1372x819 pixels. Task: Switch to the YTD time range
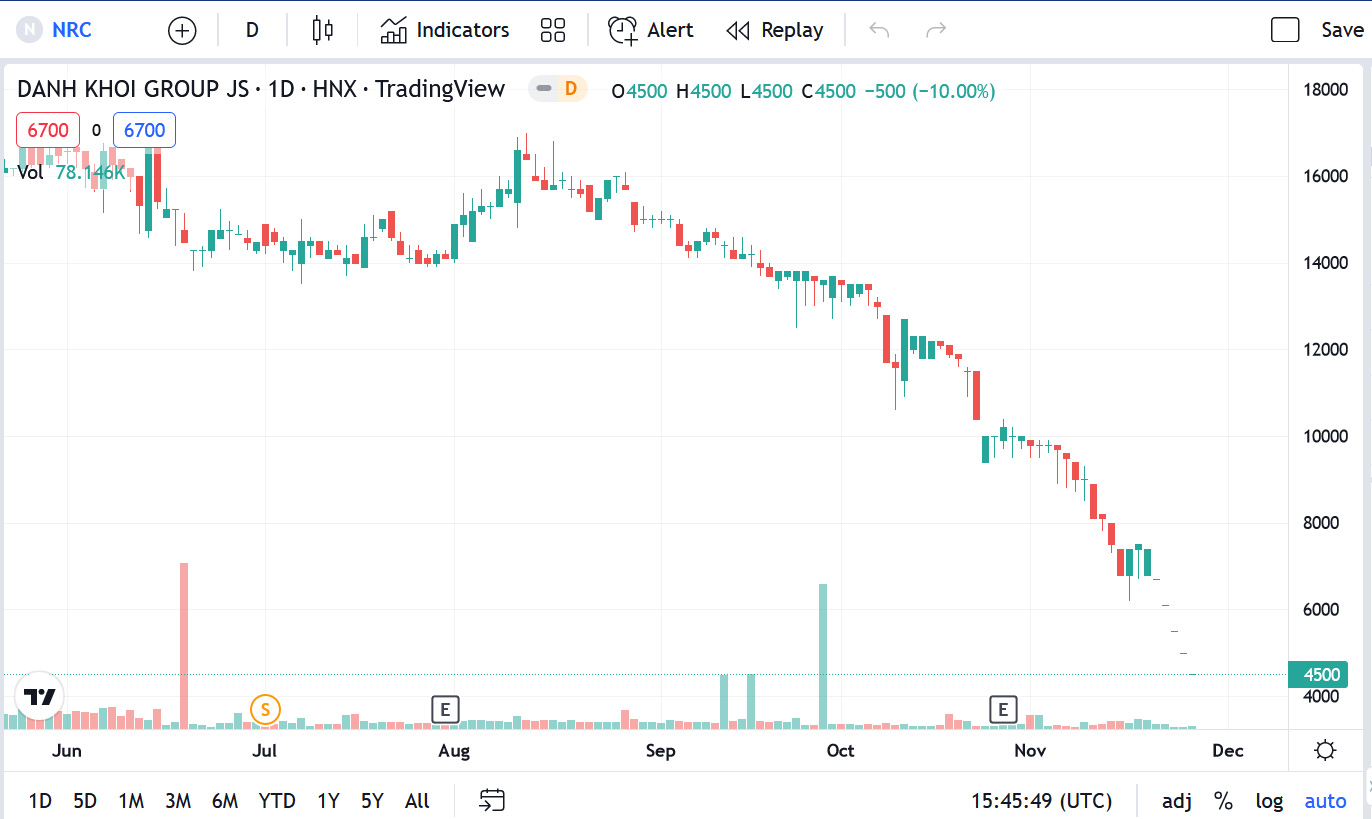coord(277,801)
